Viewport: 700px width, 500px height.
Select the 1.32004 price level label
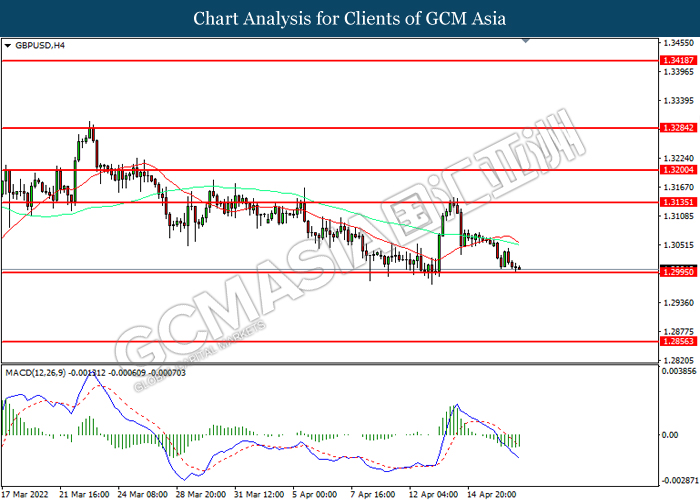pyautogui.click(x=678, y=170)
